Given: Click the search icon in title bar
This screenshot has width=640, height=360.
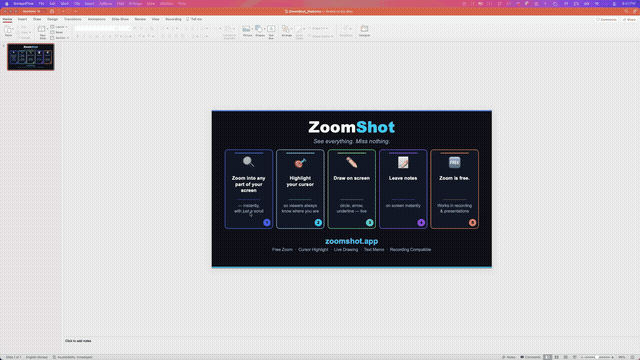Looking at the screenshot, I should tap(627, 11).
